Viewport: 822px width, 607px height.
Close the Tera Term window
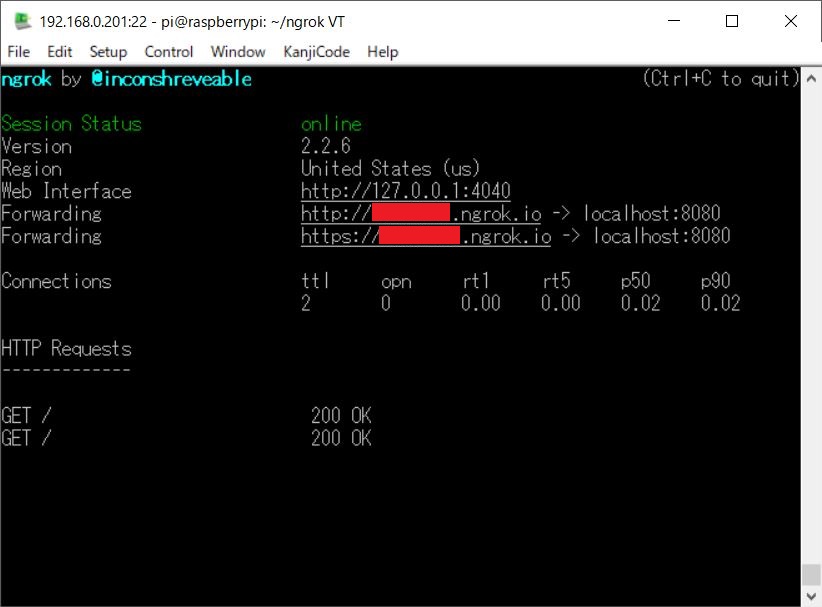tap(791, 21)
